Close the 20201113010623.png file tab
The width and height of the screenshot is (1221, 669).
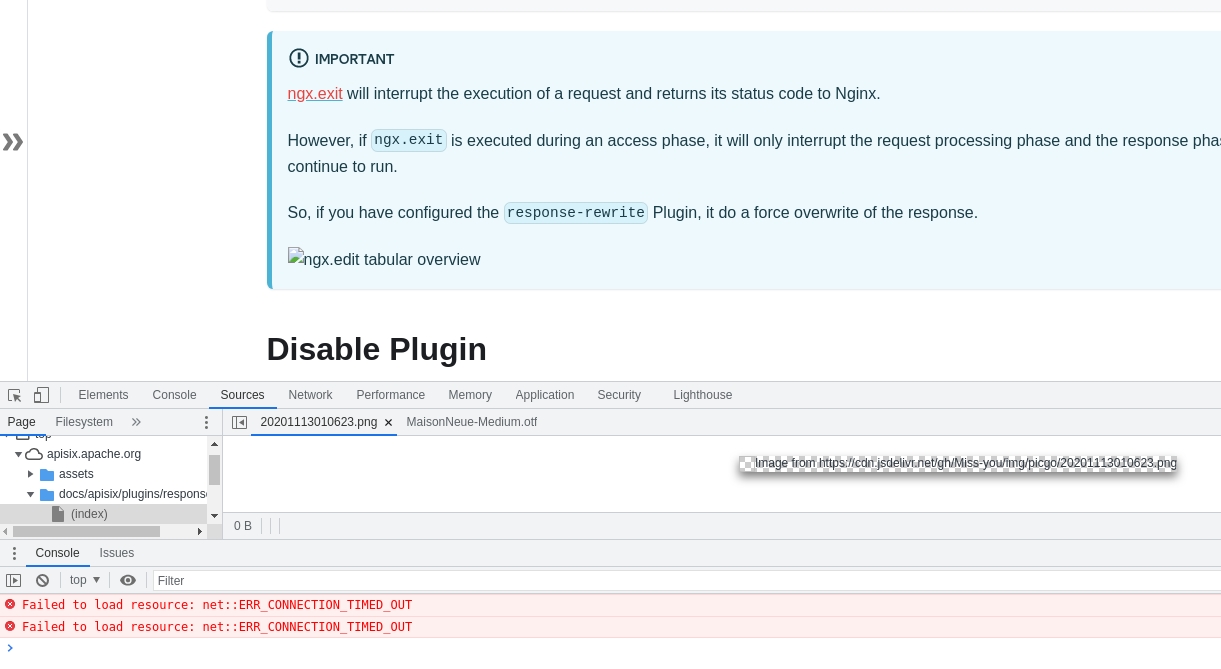point(388,422)
